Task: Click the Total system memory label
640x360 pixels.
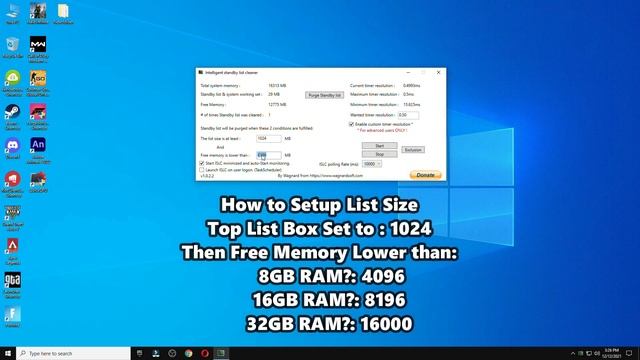Action: [220, 86]
